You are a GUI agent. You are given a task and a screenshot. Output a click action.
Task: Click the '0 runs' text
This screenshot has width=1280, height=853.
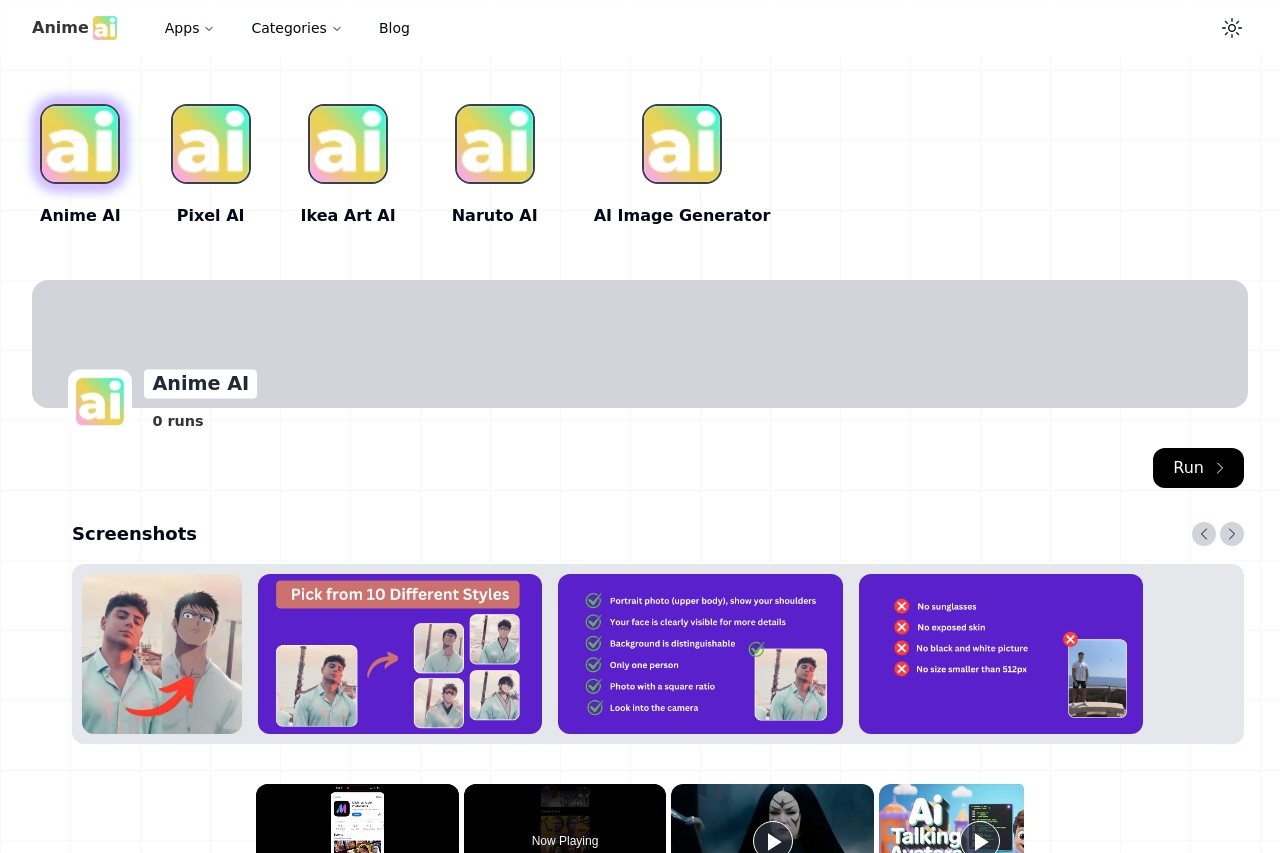[x=178, y=421]
